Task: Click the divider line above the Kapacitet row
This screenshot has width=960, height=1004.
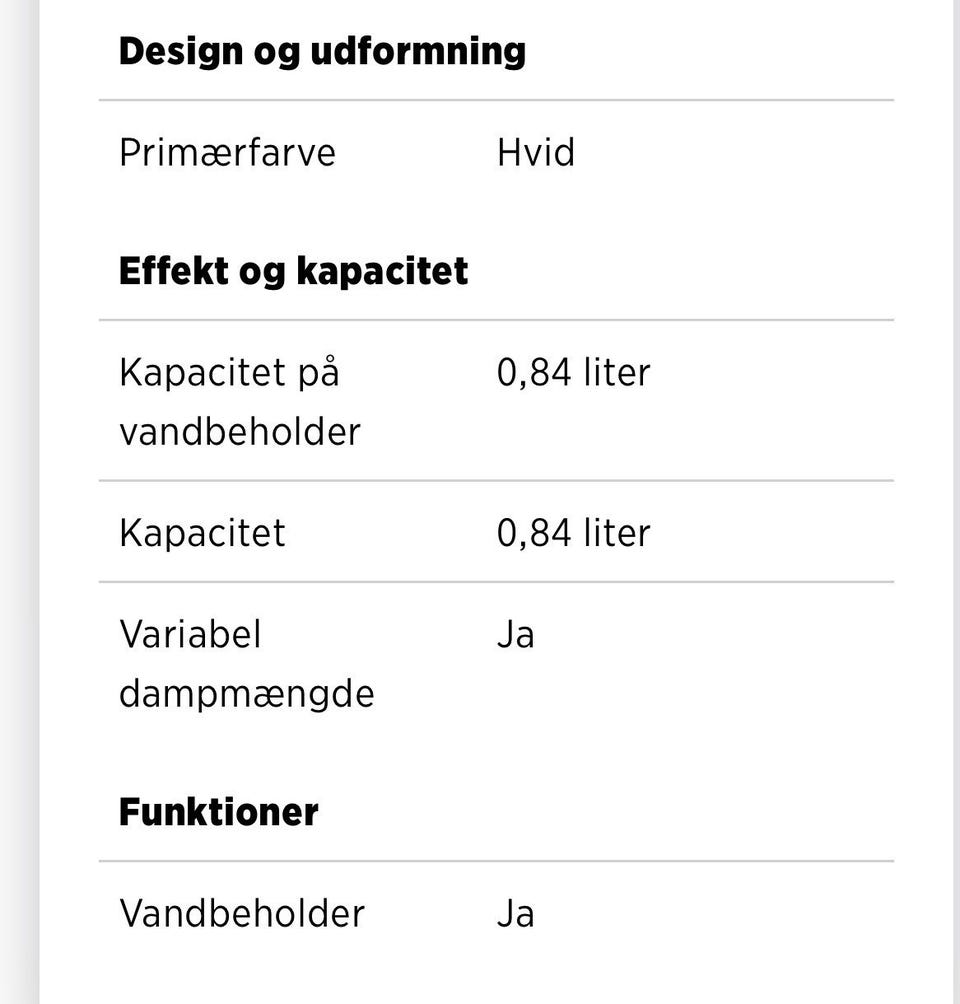Action: point(496,480)
